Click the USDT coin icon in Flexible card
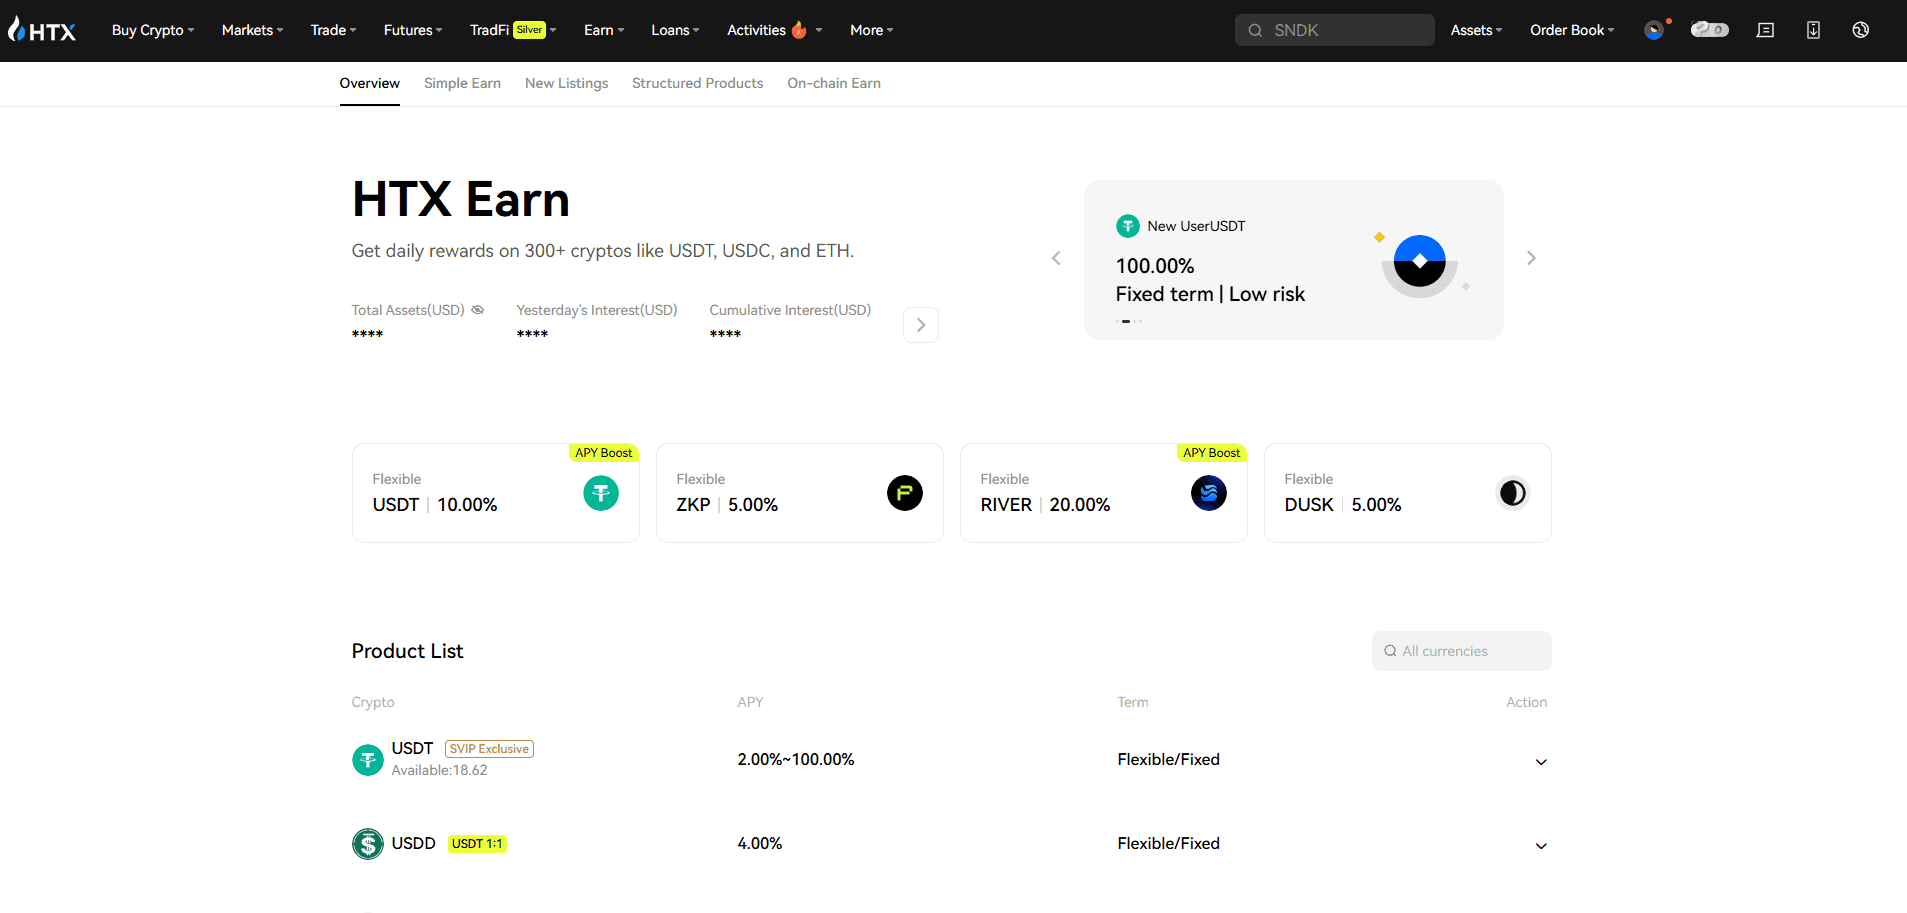Screen dimensions: 1907x913 coord(601,493)
